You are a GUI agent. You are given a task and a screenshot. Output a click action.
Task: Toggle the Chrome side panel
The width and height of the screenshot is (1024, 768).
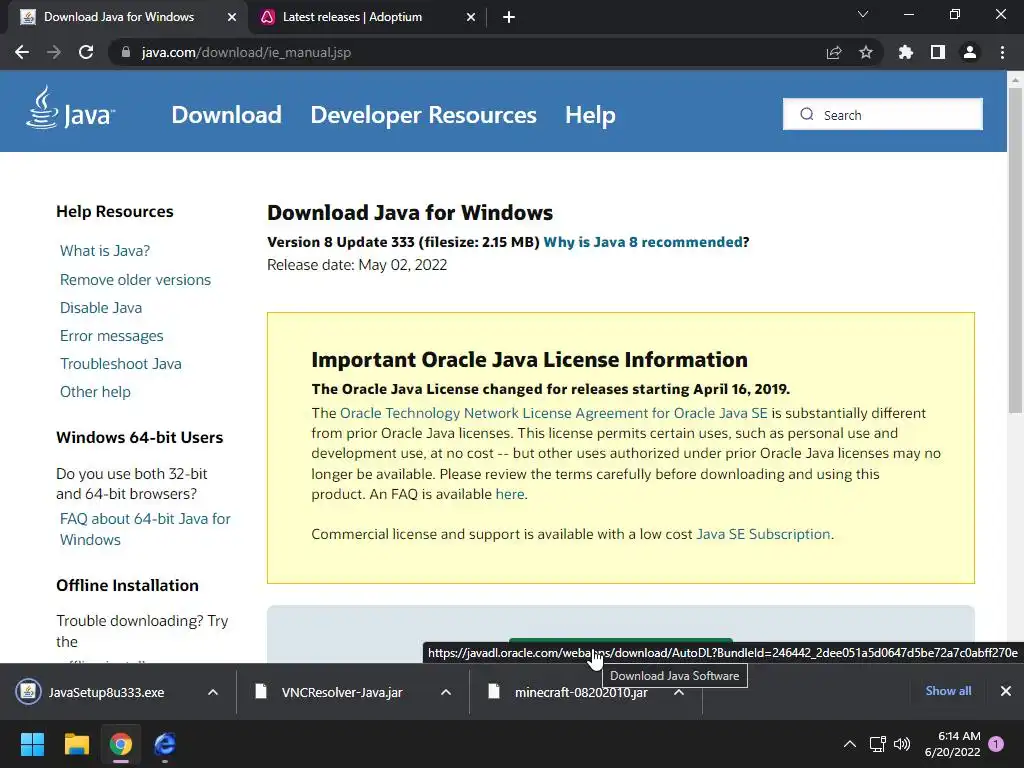click(938, 52)
